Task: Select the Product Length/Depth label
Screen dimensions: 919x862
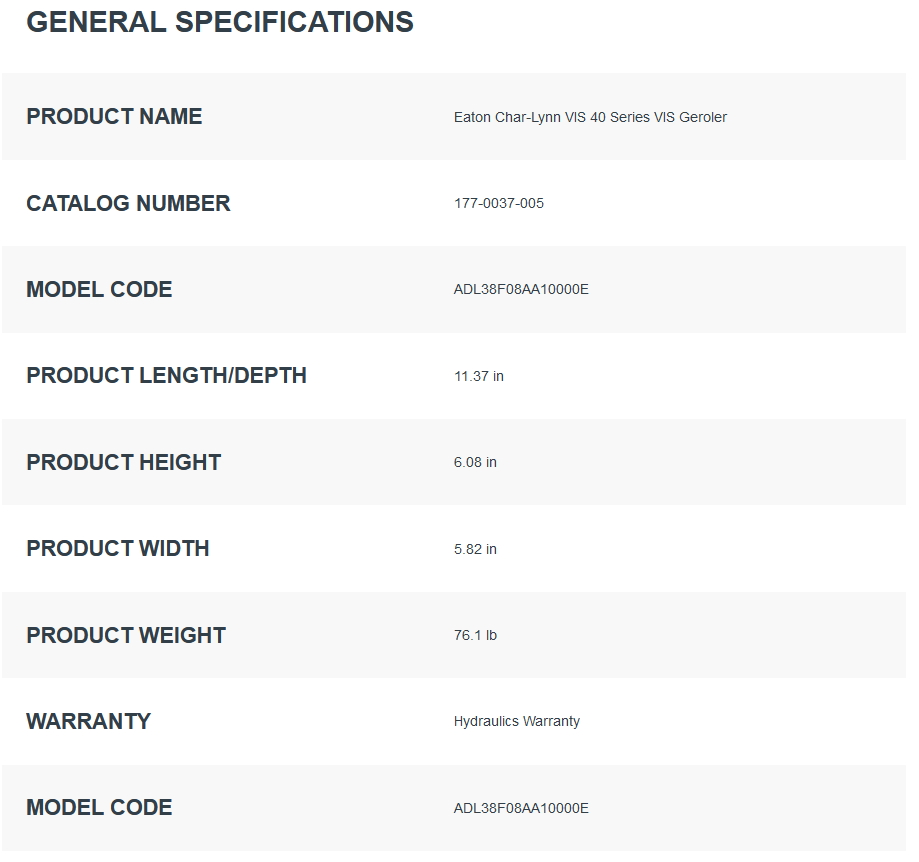Action: 166,376
